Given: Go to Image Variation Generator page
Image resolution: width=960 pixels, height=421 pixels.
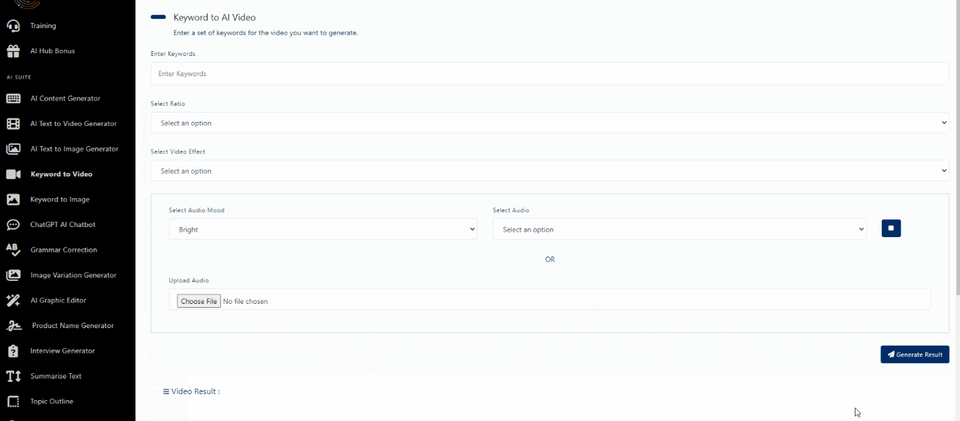Looking at the screenshot, I should pyautogui.click(x=73, y=275).
